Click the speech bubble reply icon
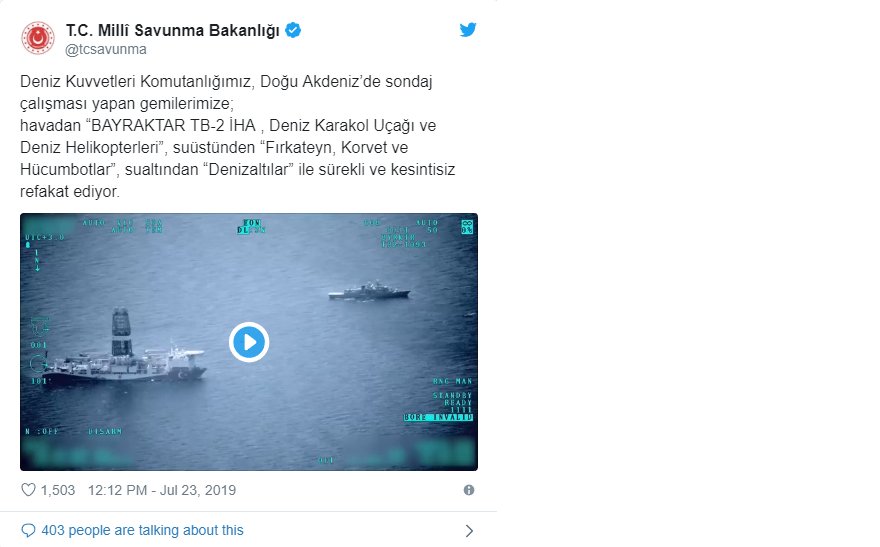The width and height of the screenshot is (880, 547). coord(28,530)
